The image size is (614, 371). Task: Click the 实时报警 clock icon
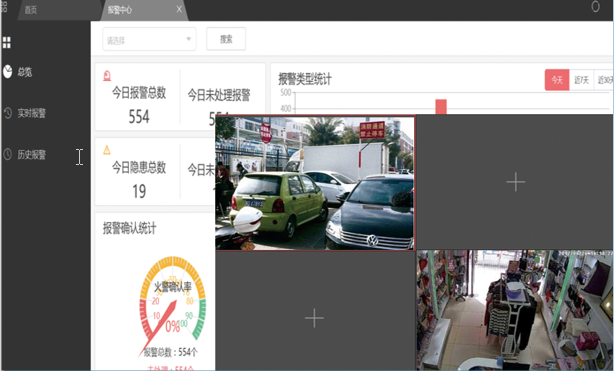[x=8, y=113]
